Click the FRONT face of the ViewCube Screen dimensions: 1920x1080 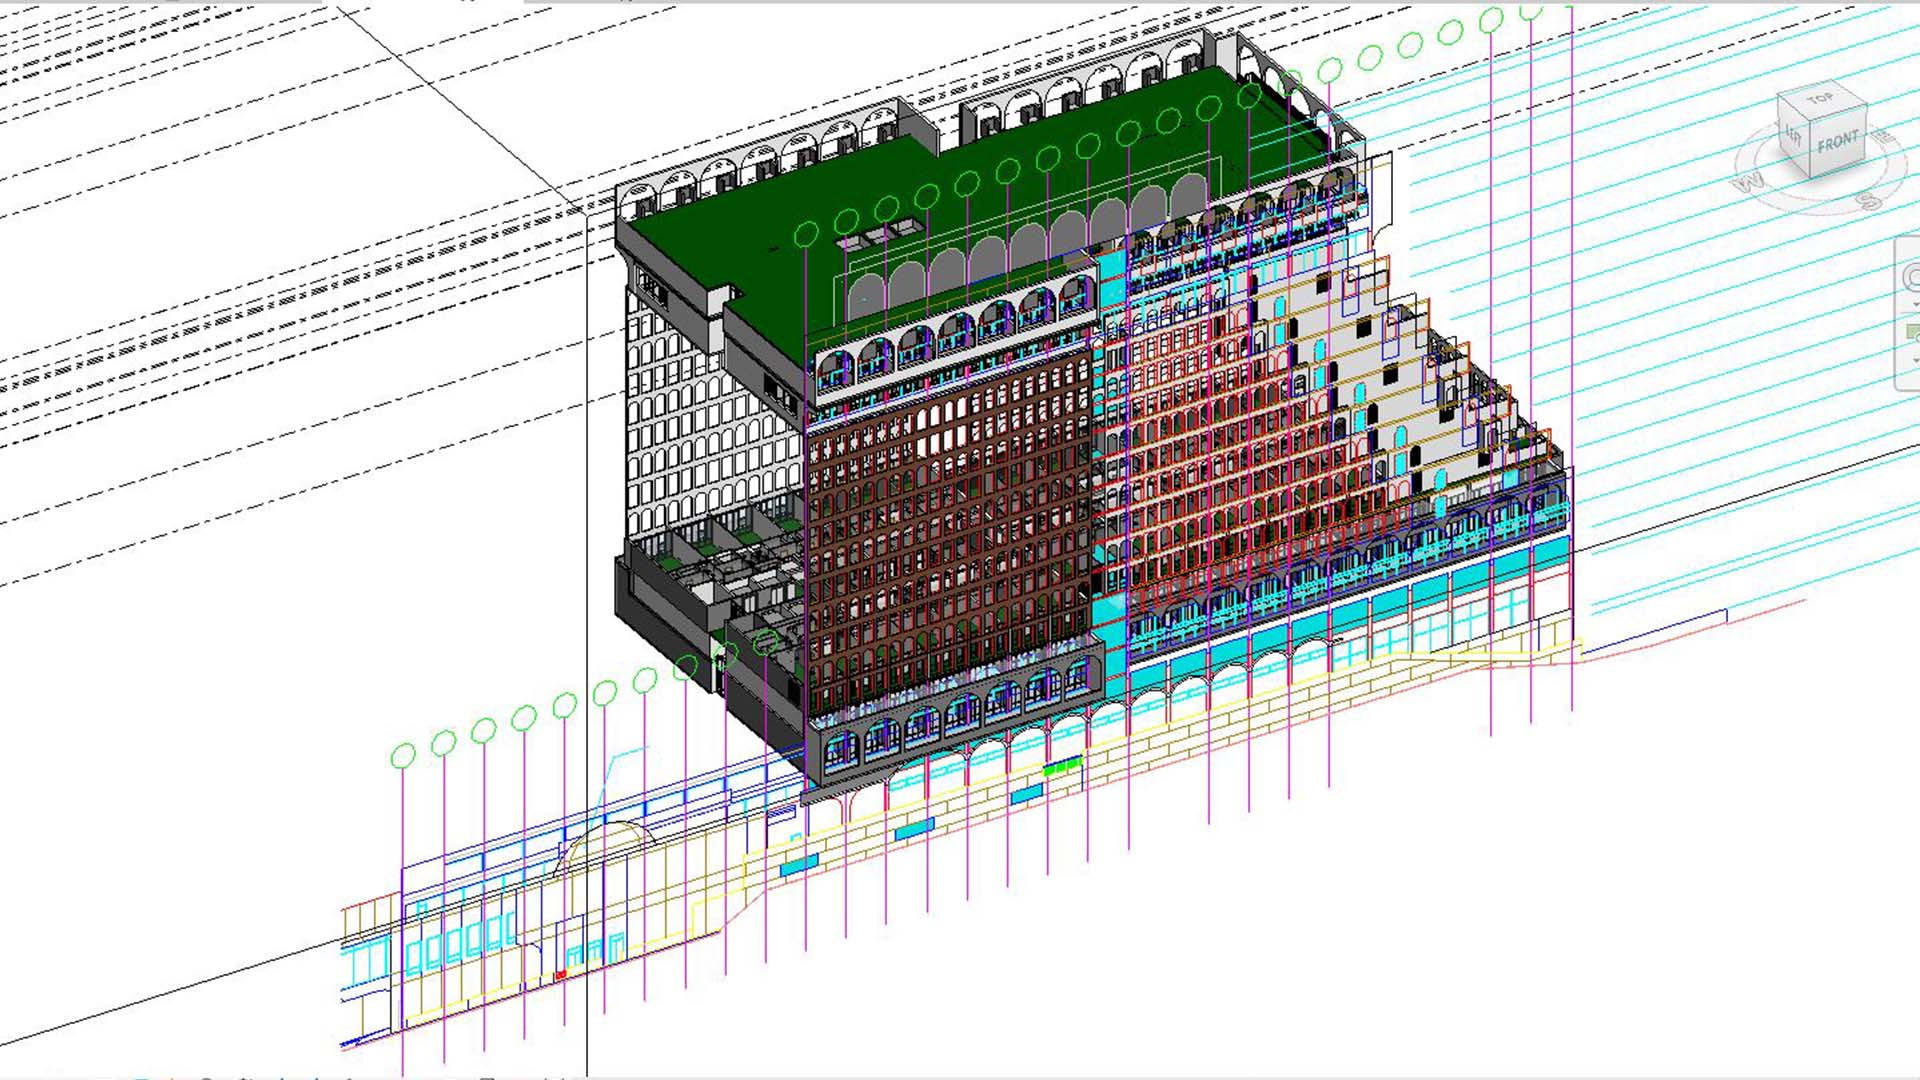coord(1838,143)
